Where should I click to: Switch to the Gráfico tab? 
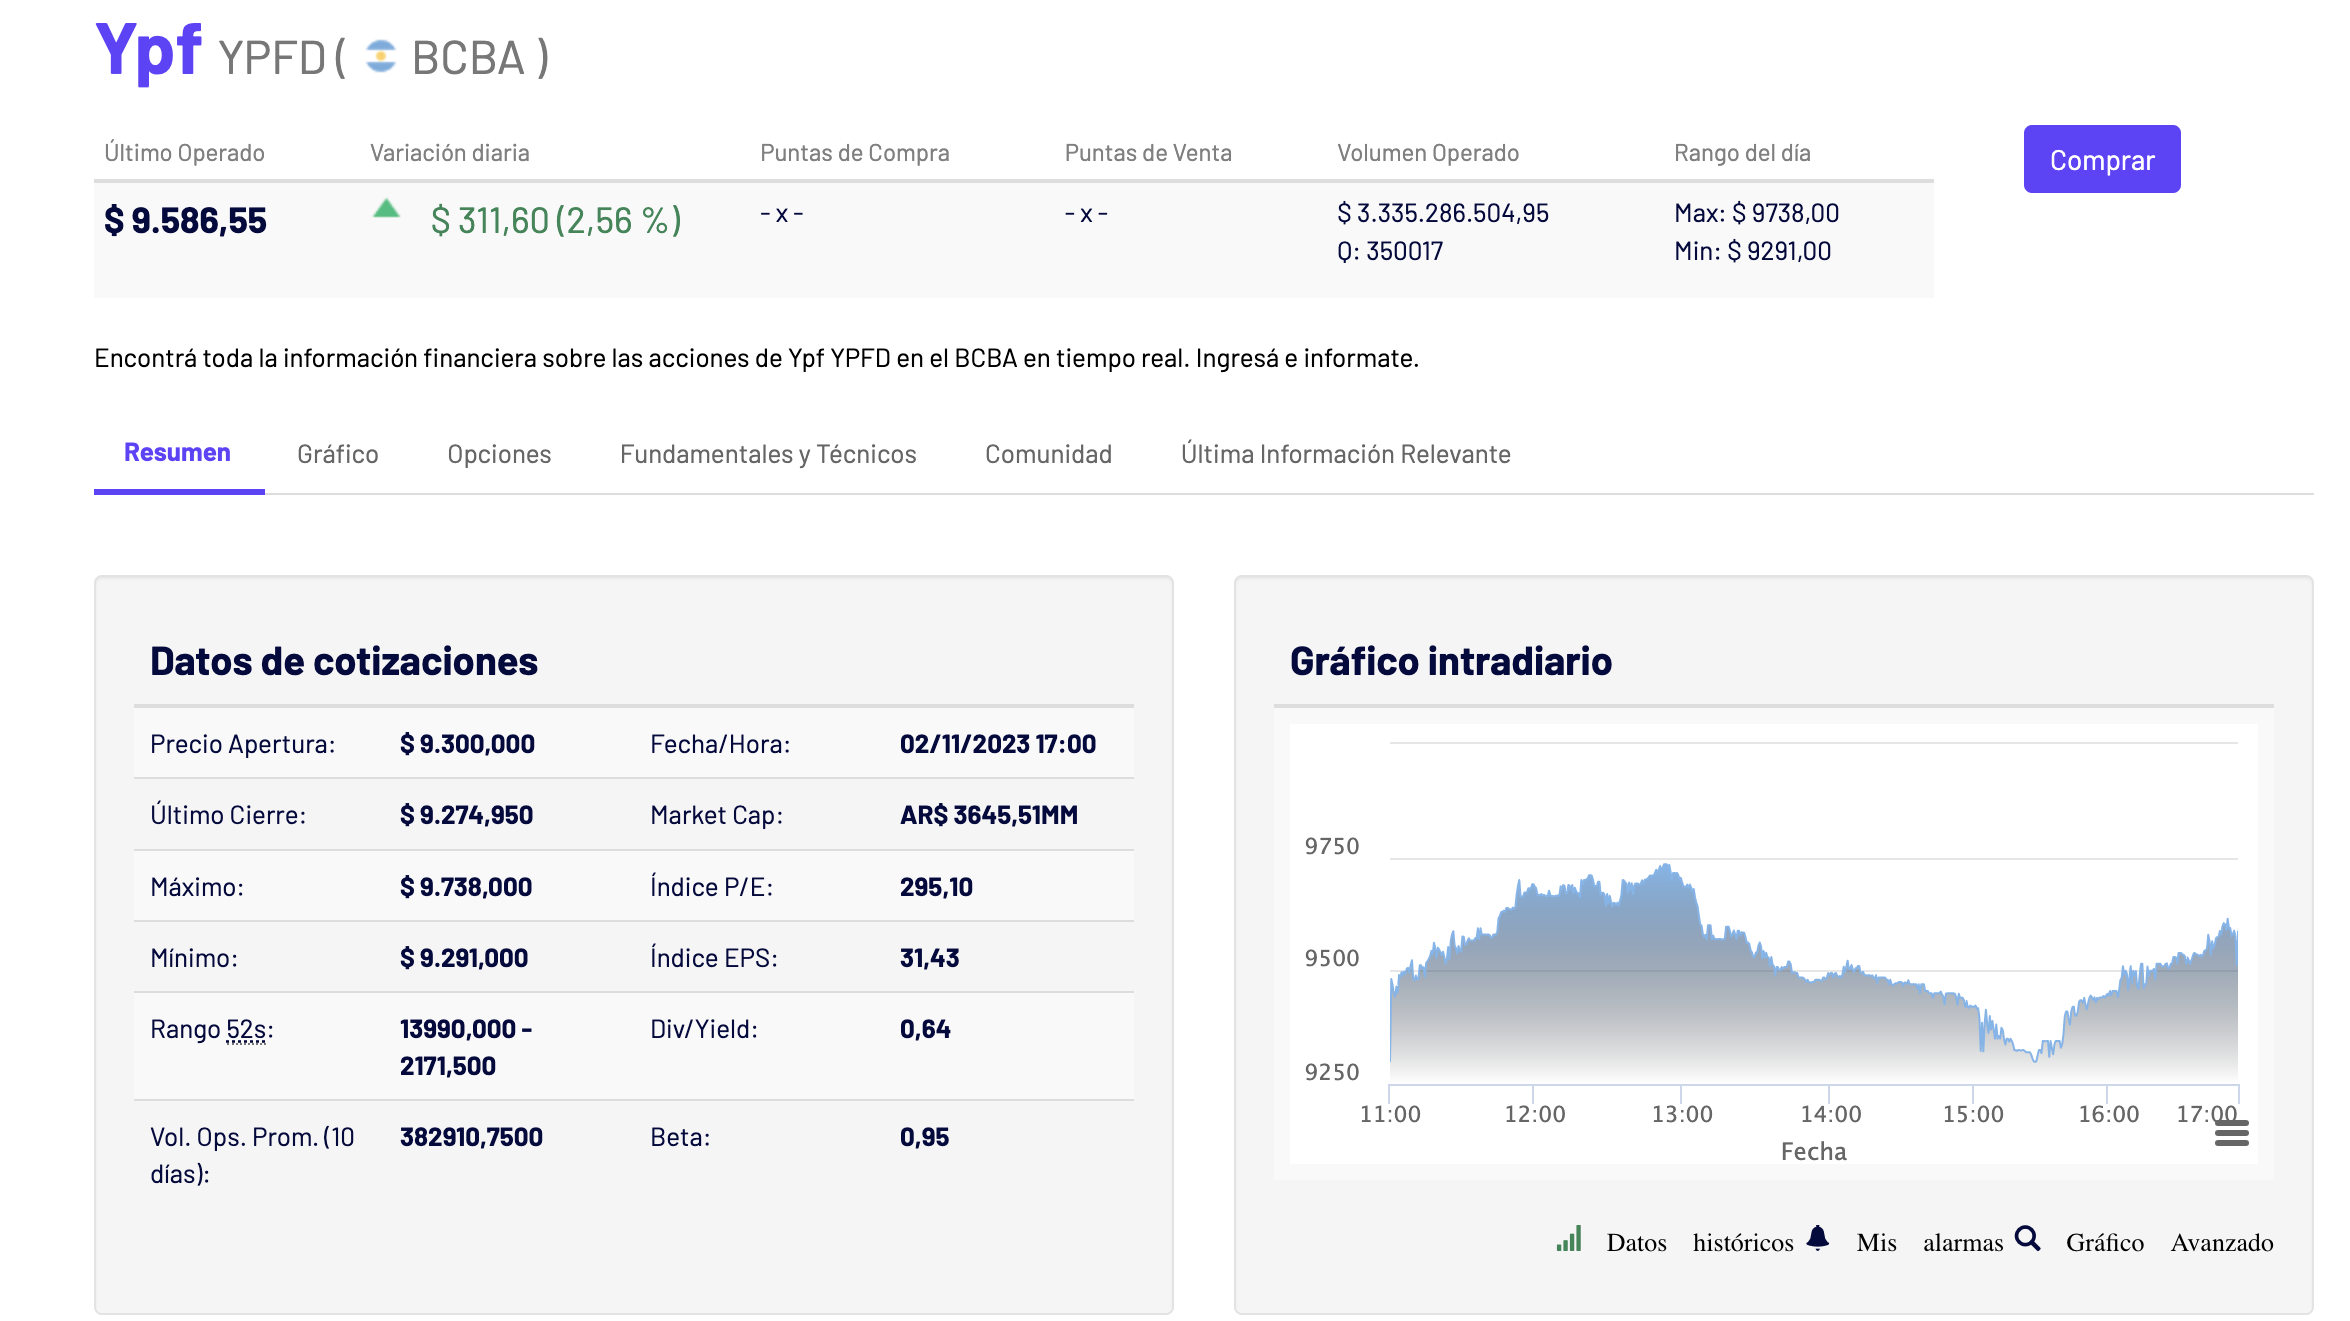[x=337, y=454]
